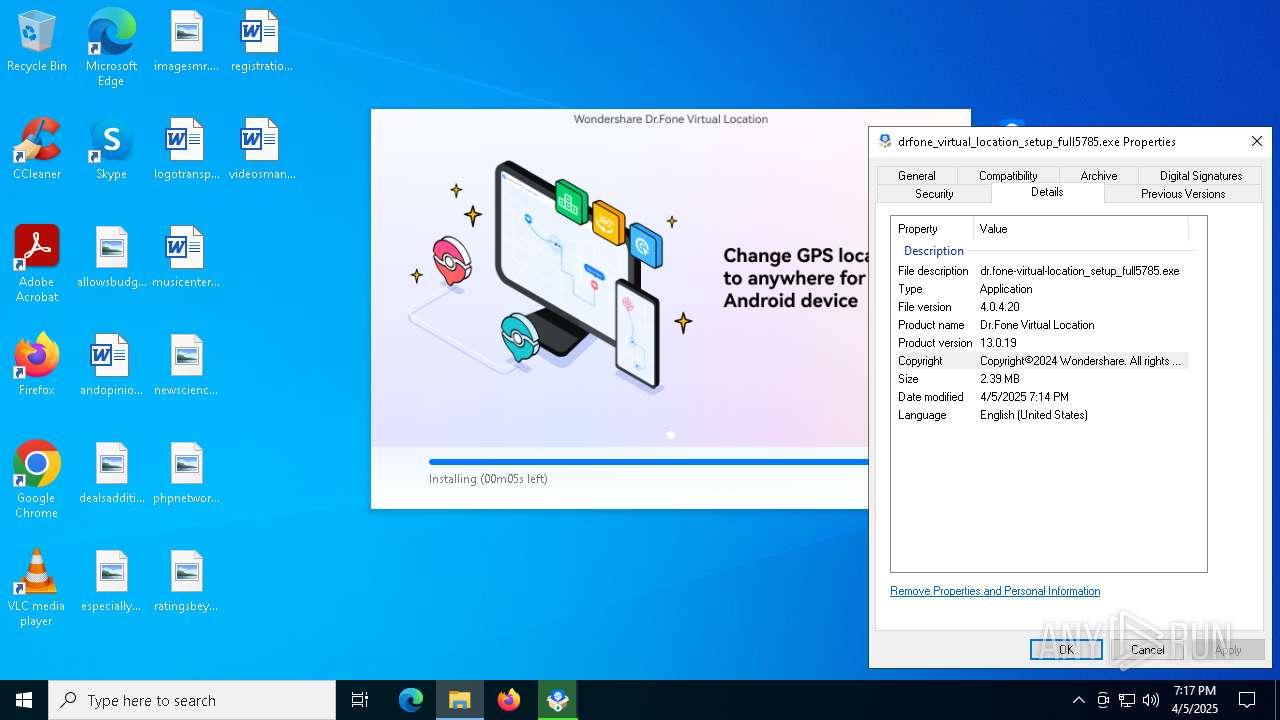This screenshot has width=1280, height=720.
Task: Select the andopinio... Word document
Action: [x=111, y=366]
